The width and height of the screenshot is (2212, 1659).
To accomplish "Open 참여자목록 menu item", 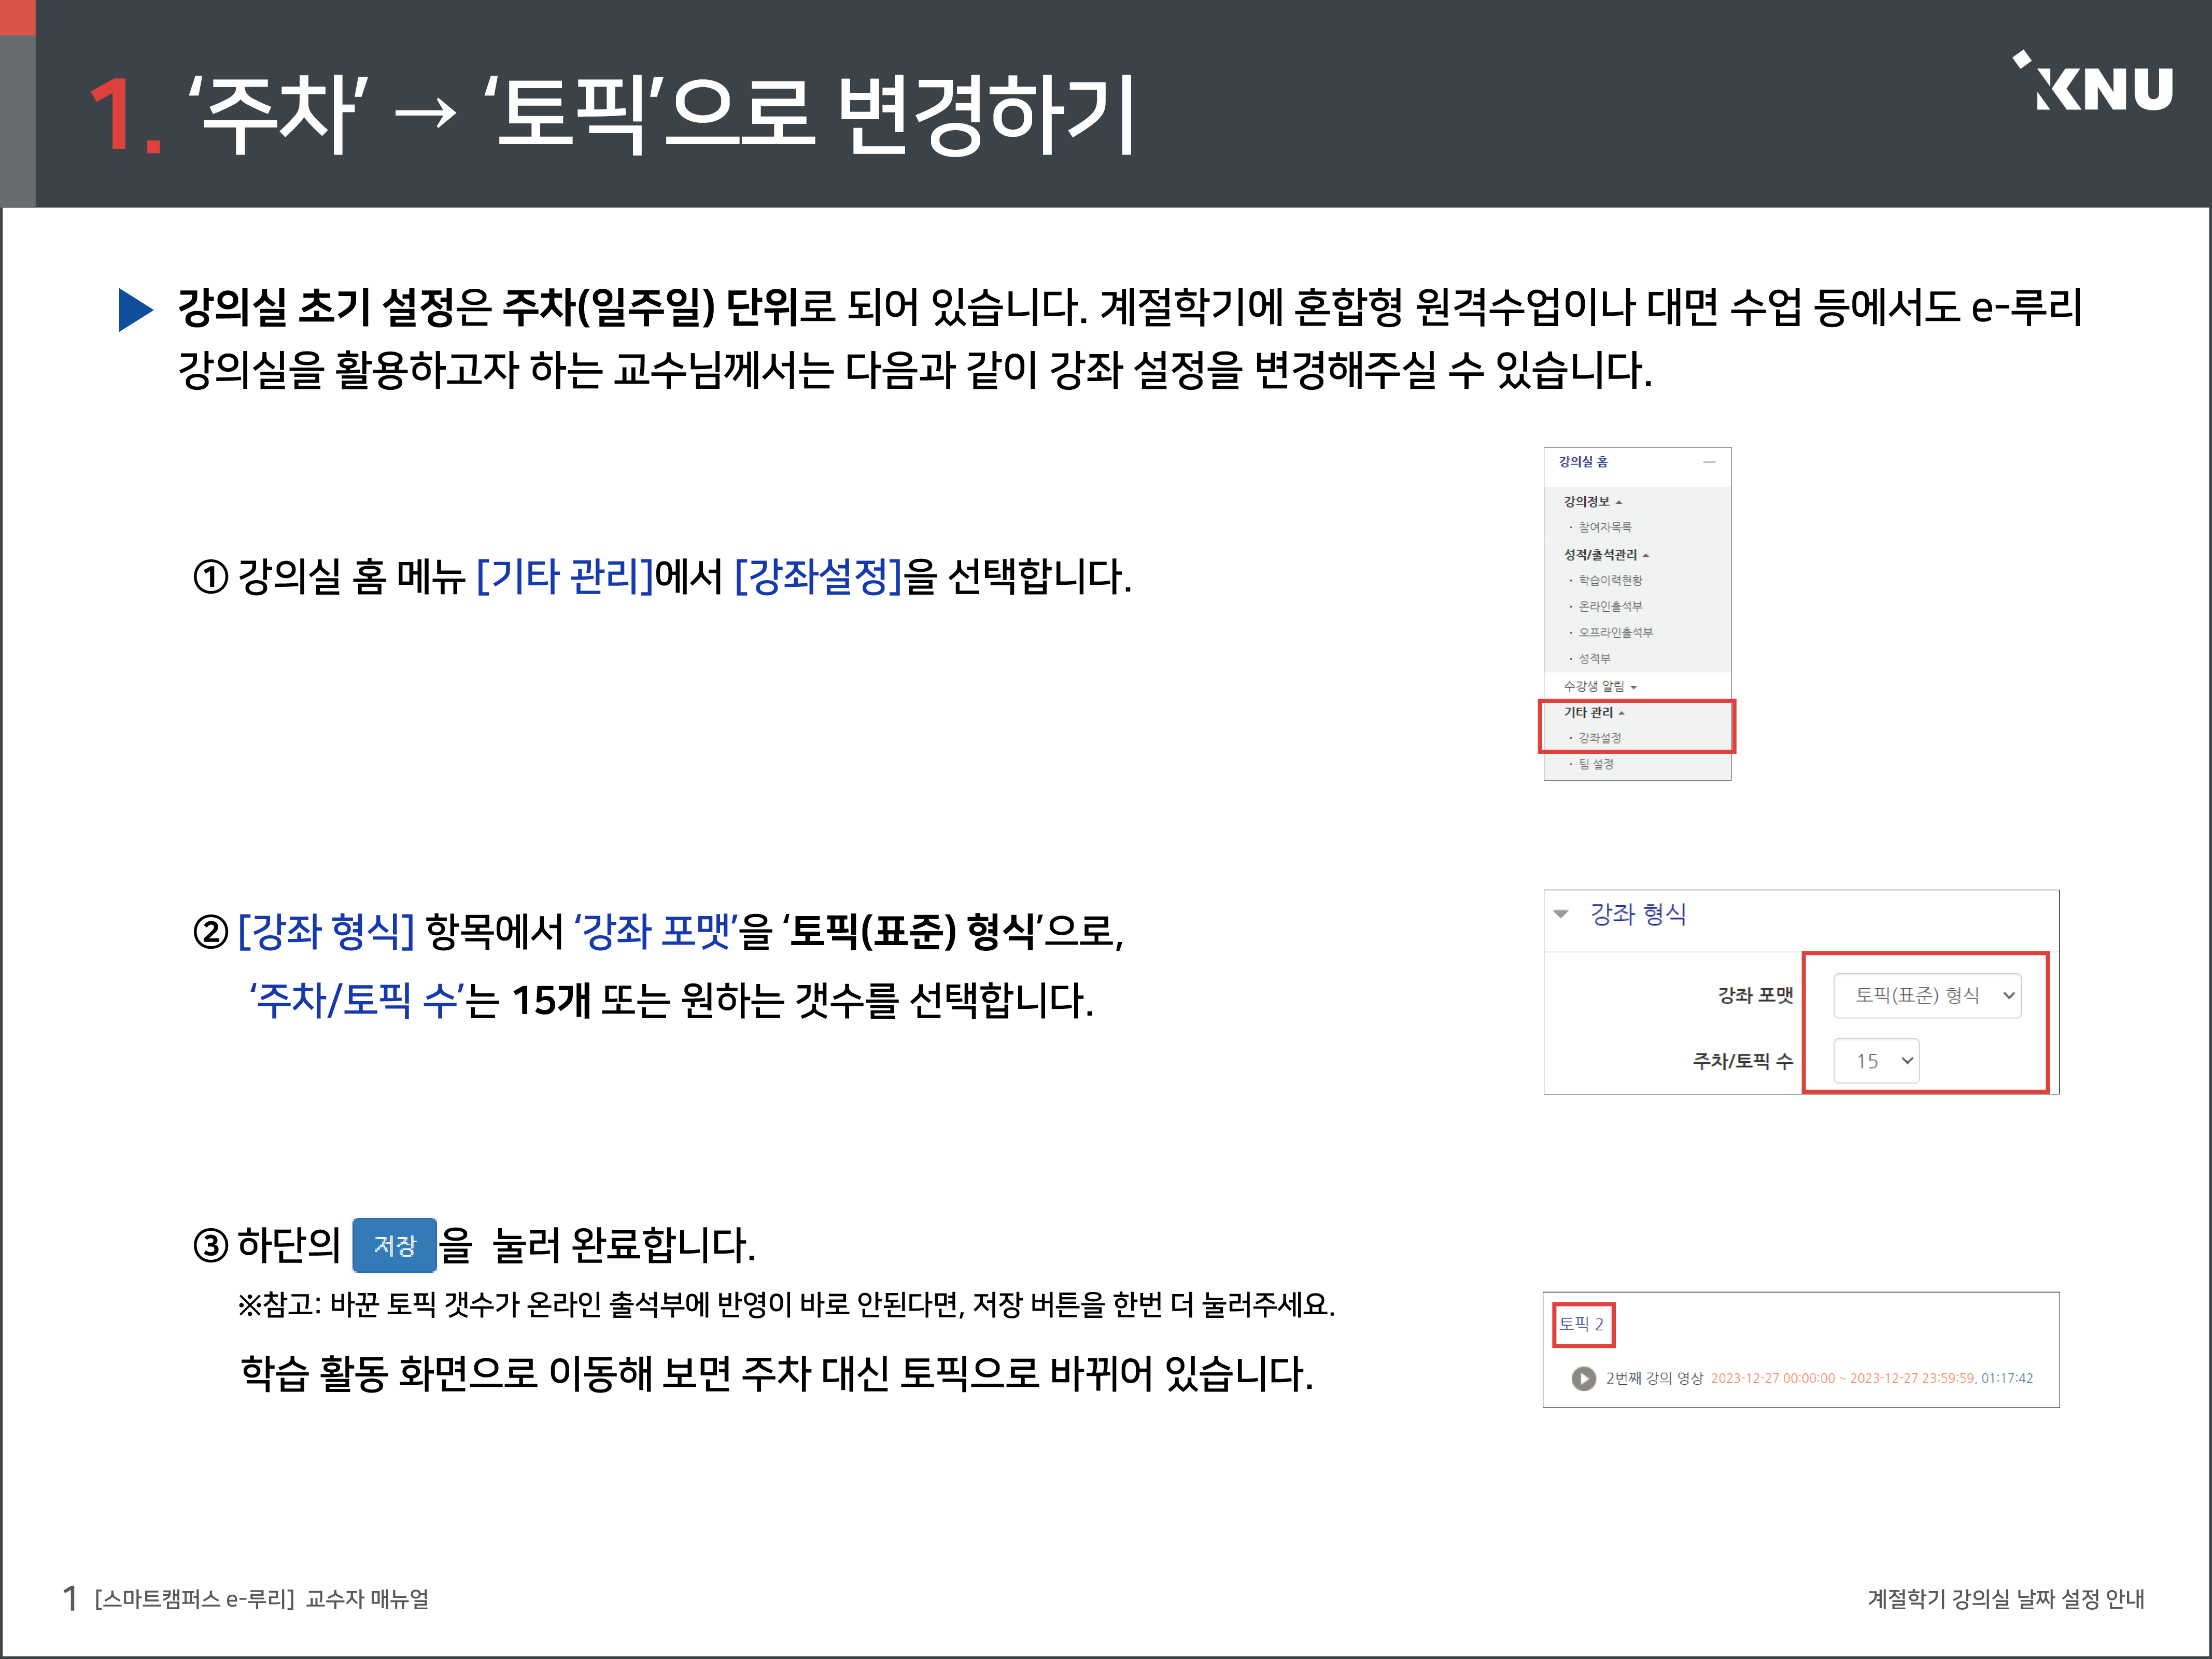I will (x=1605, y=527).
